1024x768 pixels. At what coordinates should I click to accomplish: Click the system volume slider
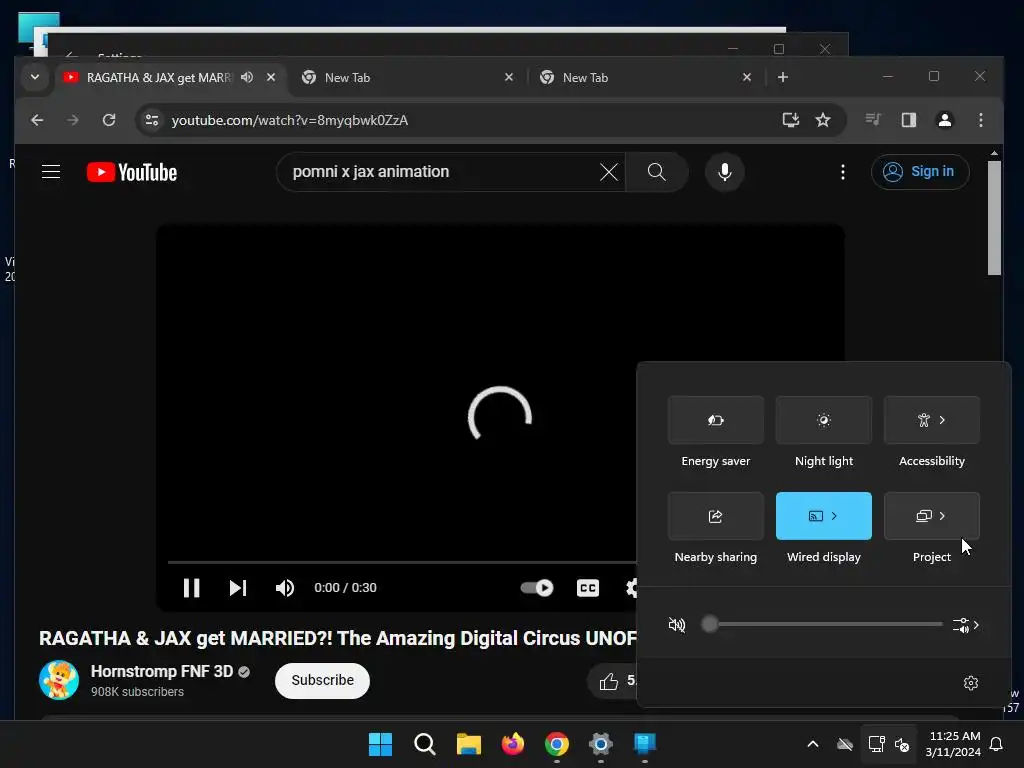[x=822, y=624]
